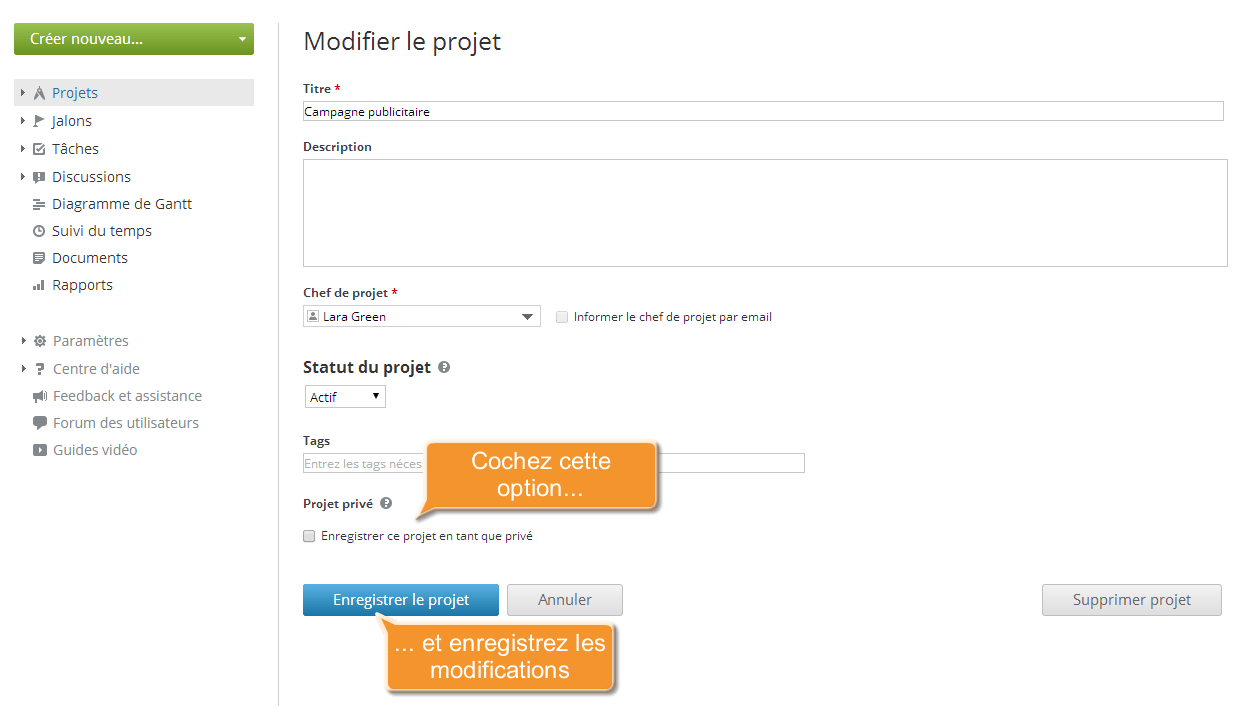
Task: Expand the Jalons tree arrow
Action: pyautogui.click(x=23, y=121)
